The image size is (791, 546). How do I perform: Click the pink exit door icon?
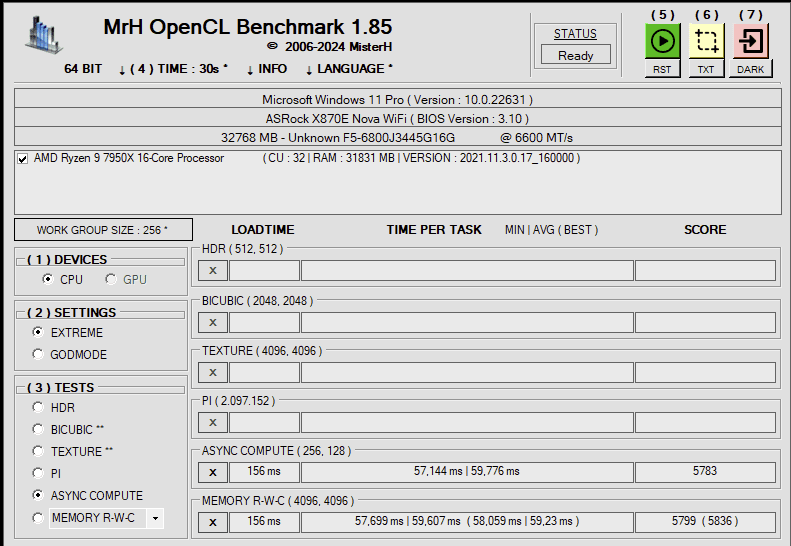(751, 41)
